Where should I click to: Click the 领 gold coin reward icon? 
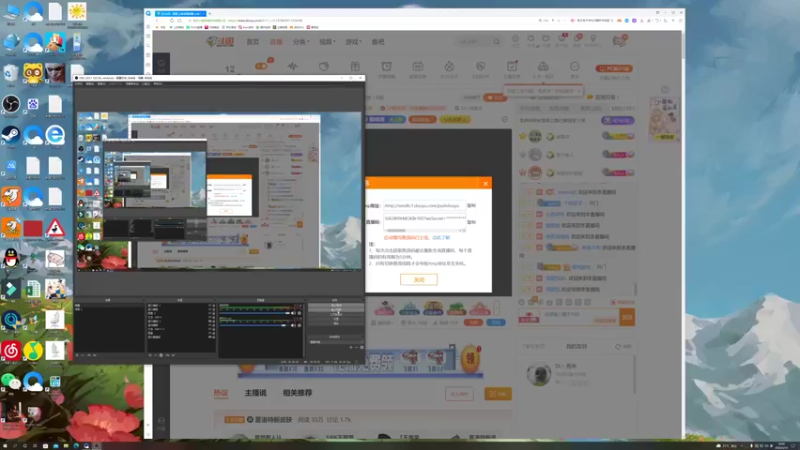tap(470, 358)
